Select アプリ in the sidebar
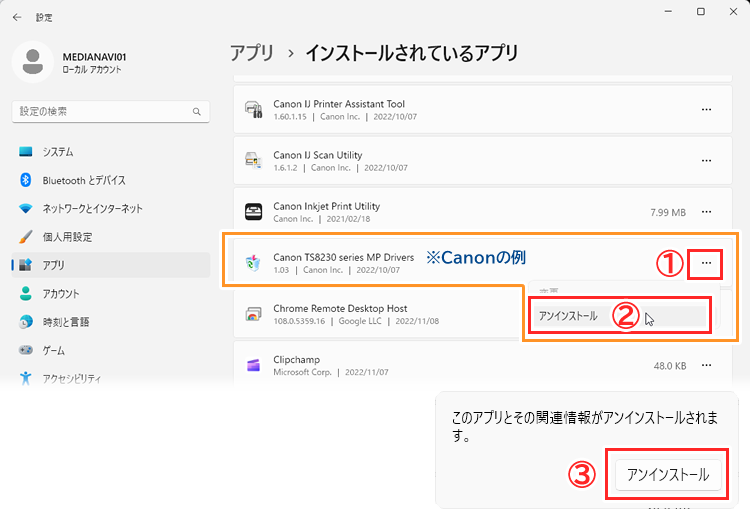Image resolution: width=750 pixels, height=516 pixels. pyautogui.click(x=110, y=265)
